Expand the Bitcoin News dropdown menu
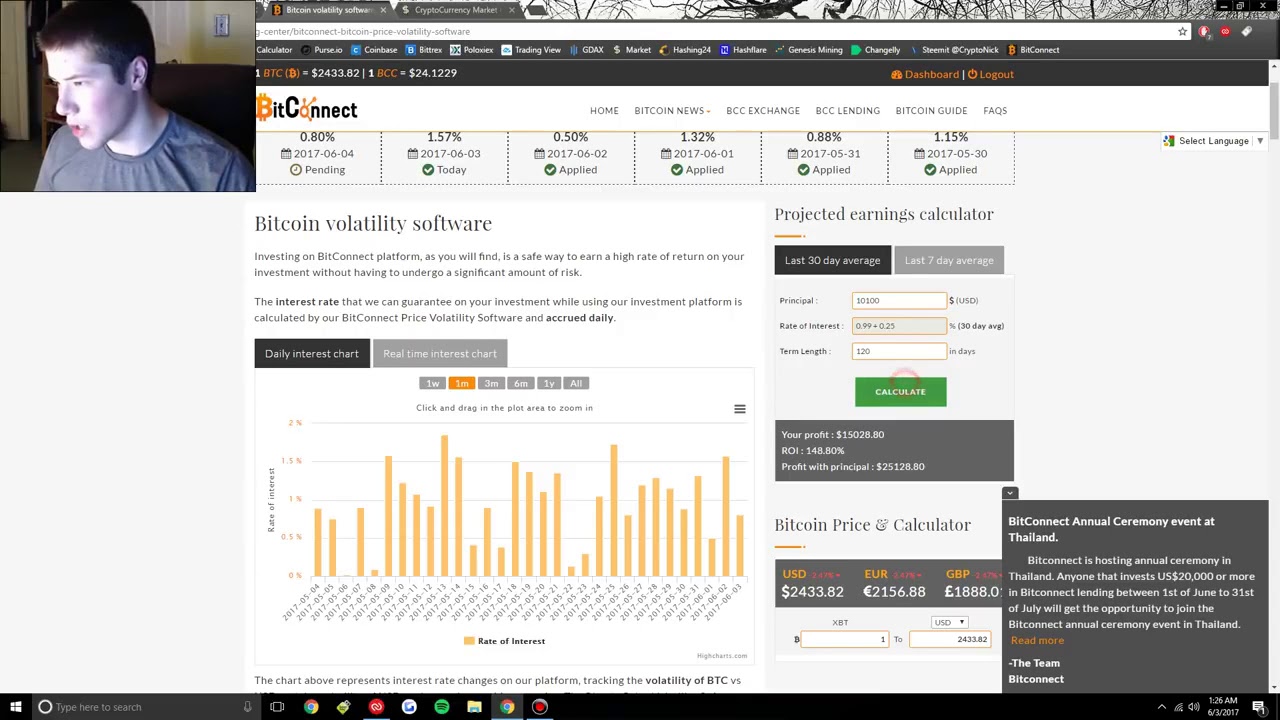The image size is (1280, 720). point(672,111)
